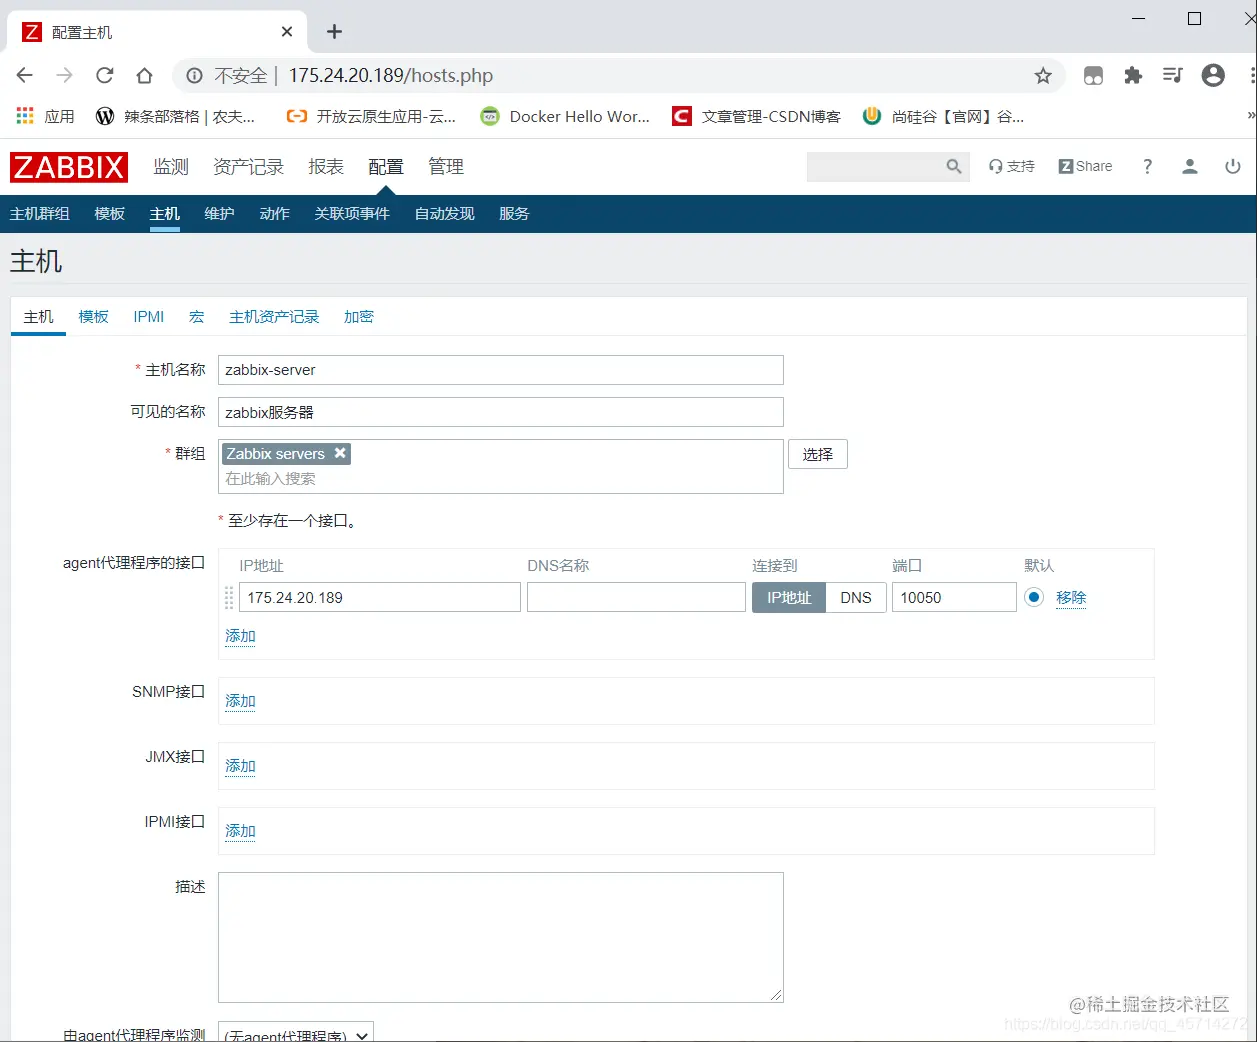Viewport: 1257px width, 1042px height.
Task: Open the 尚硅谷 bookmark
Action: [943, 116]
